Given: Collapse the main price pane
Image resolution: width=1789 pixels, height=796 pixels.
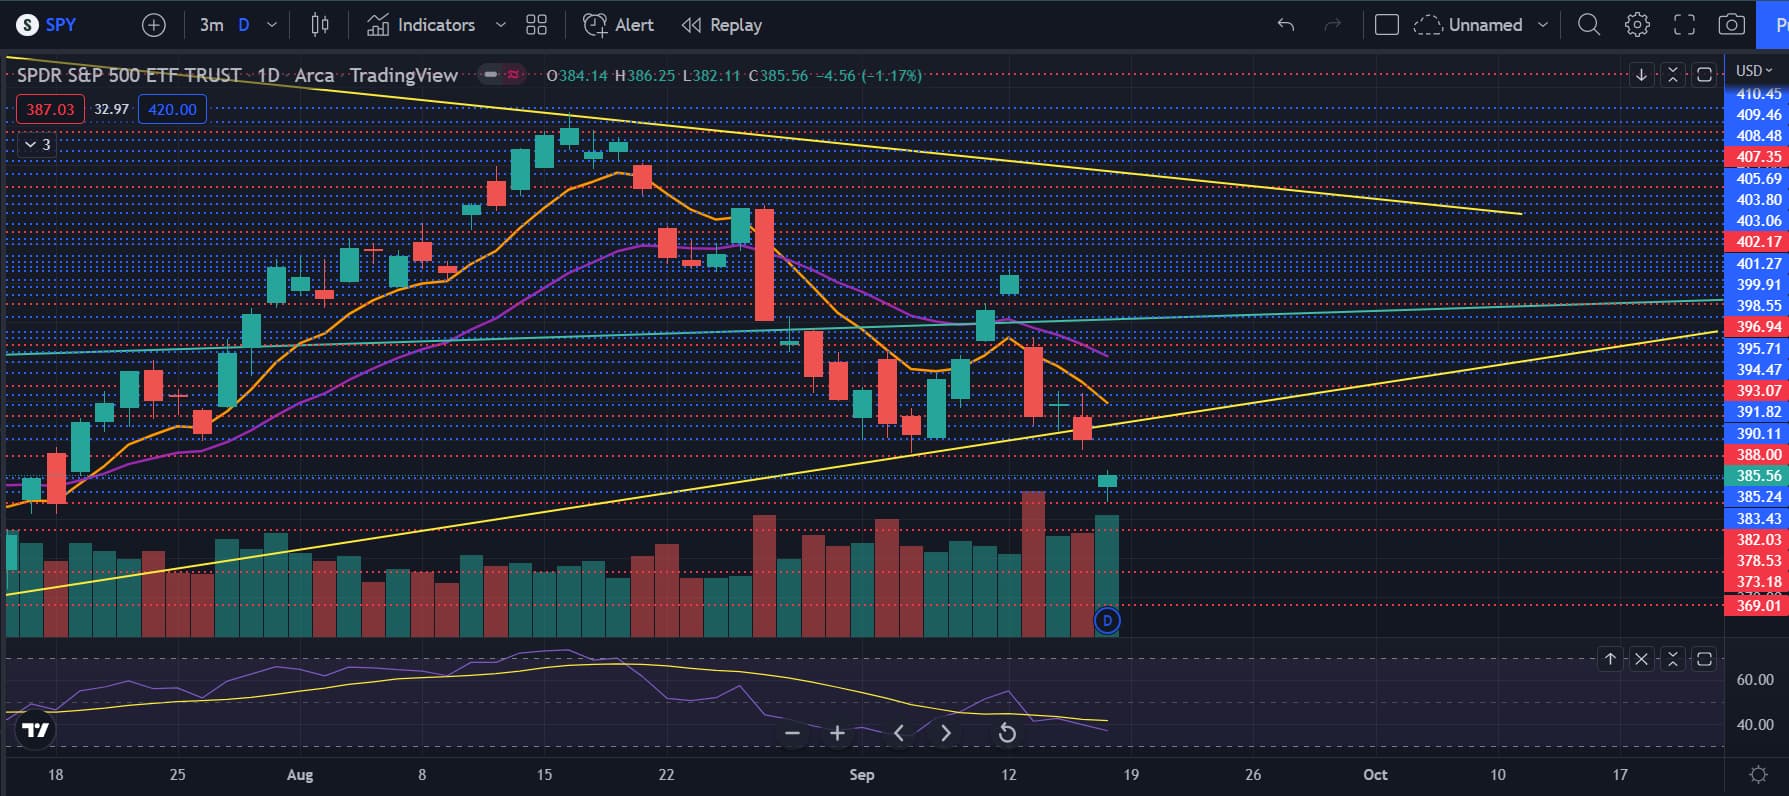Looking at the screenshot, I should tap(1672, 75).
